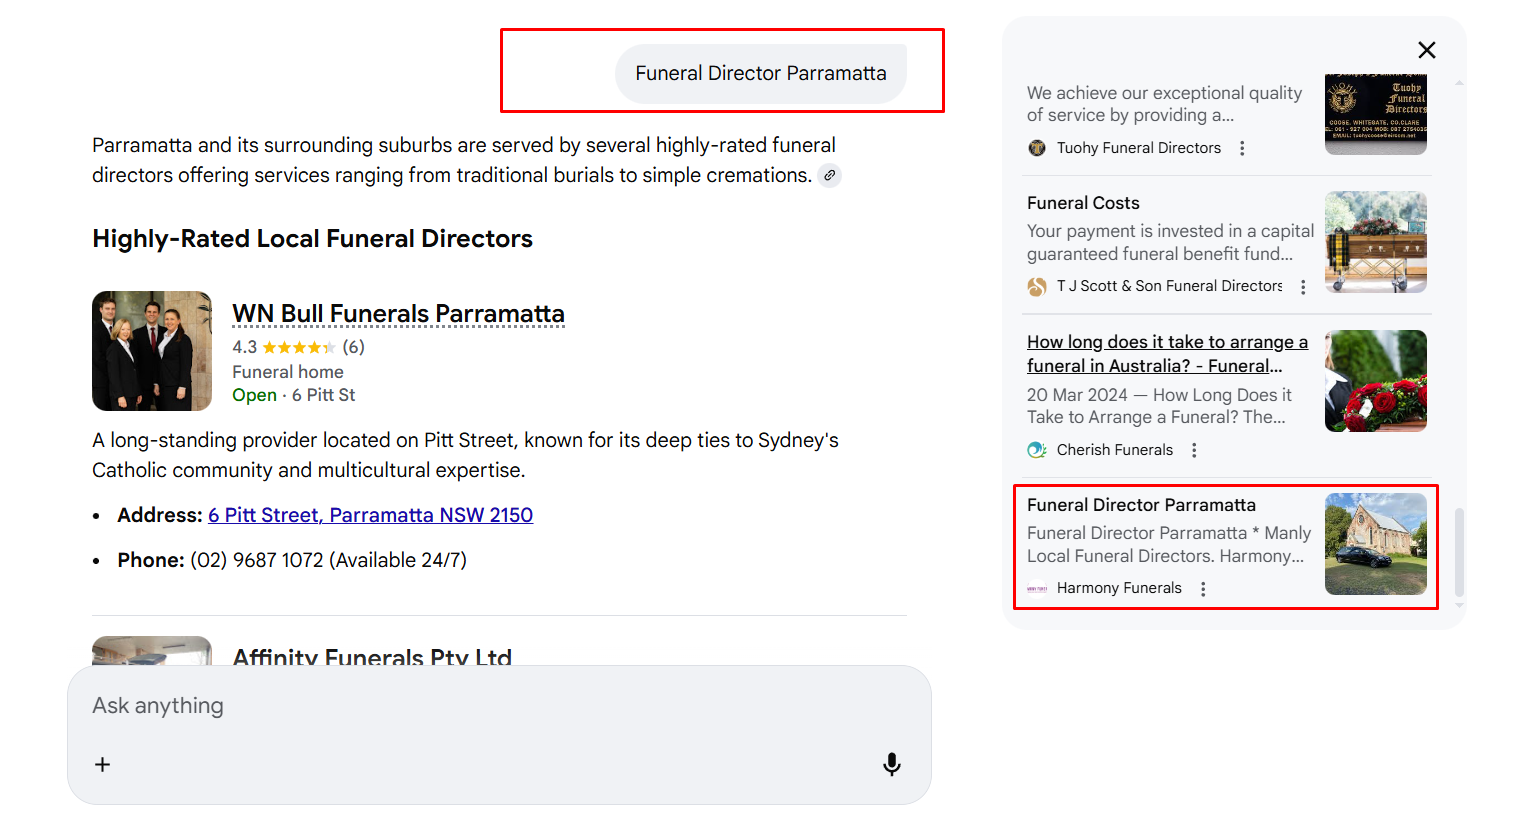Click the Cherish Funerals favicon
The height and width of the screenshot is (822, 1525).
pyautogui.click(x=1037, y=450)
